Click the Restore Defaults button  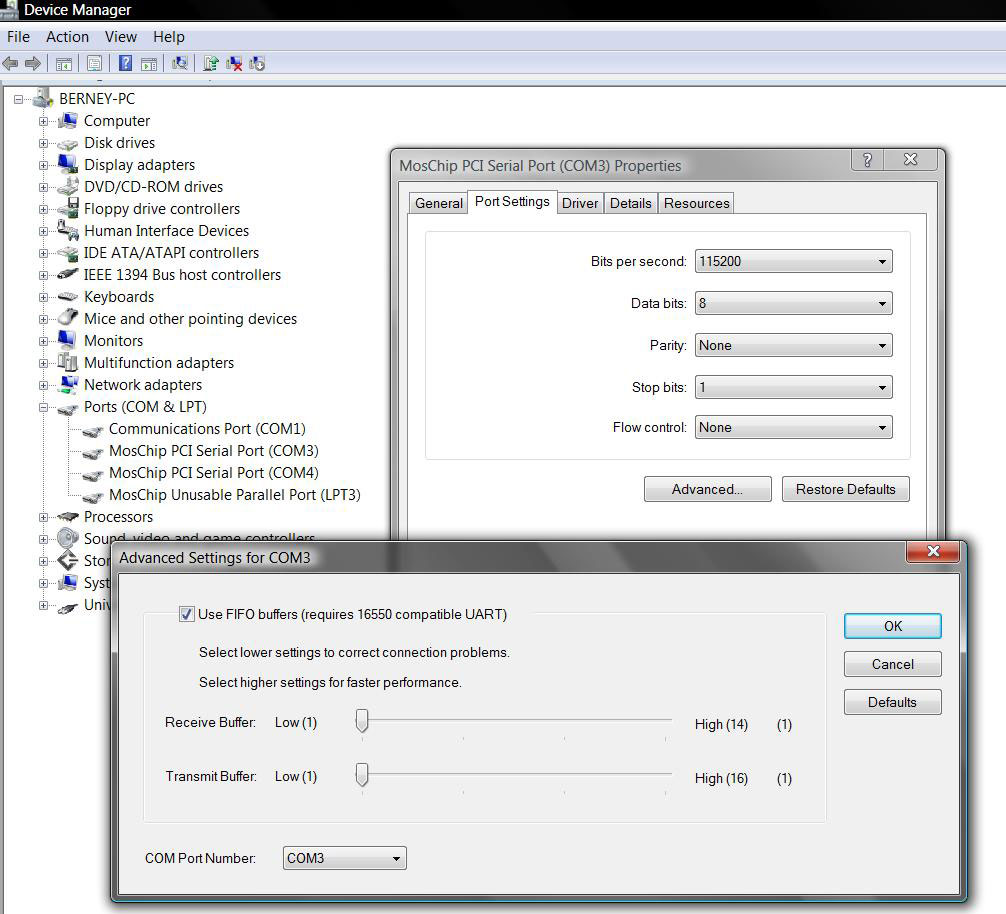click(846, 489)
